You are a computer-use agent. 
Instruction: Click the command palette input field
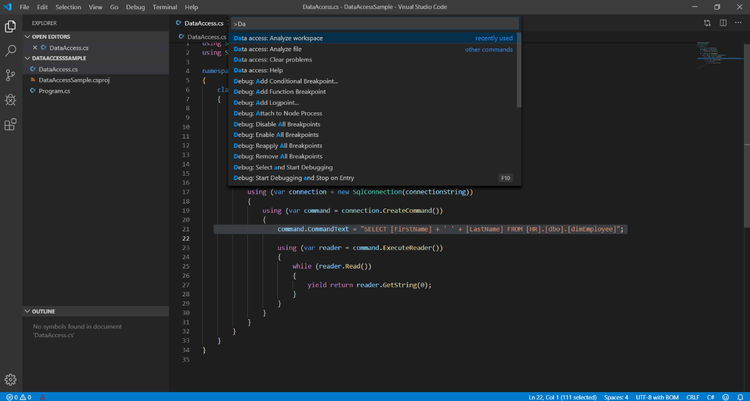[x=375, y=22]
